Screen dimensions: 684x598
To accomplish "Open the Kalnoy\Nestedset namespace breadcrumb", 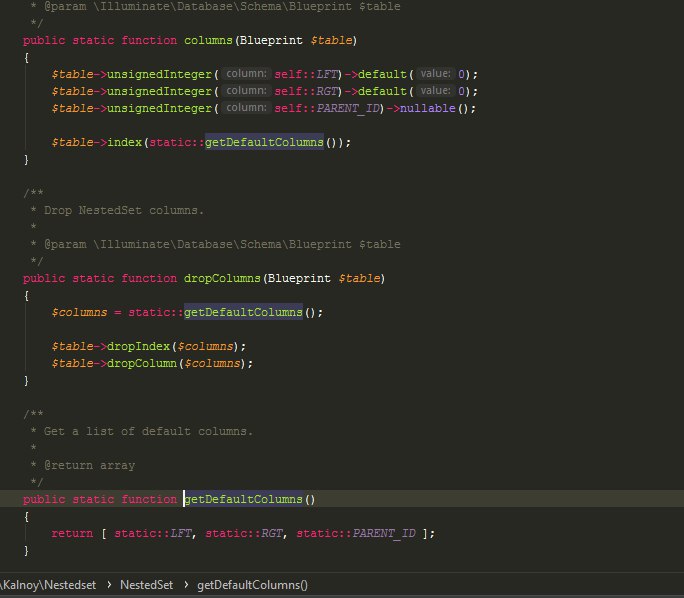I will tap(48, 585).
